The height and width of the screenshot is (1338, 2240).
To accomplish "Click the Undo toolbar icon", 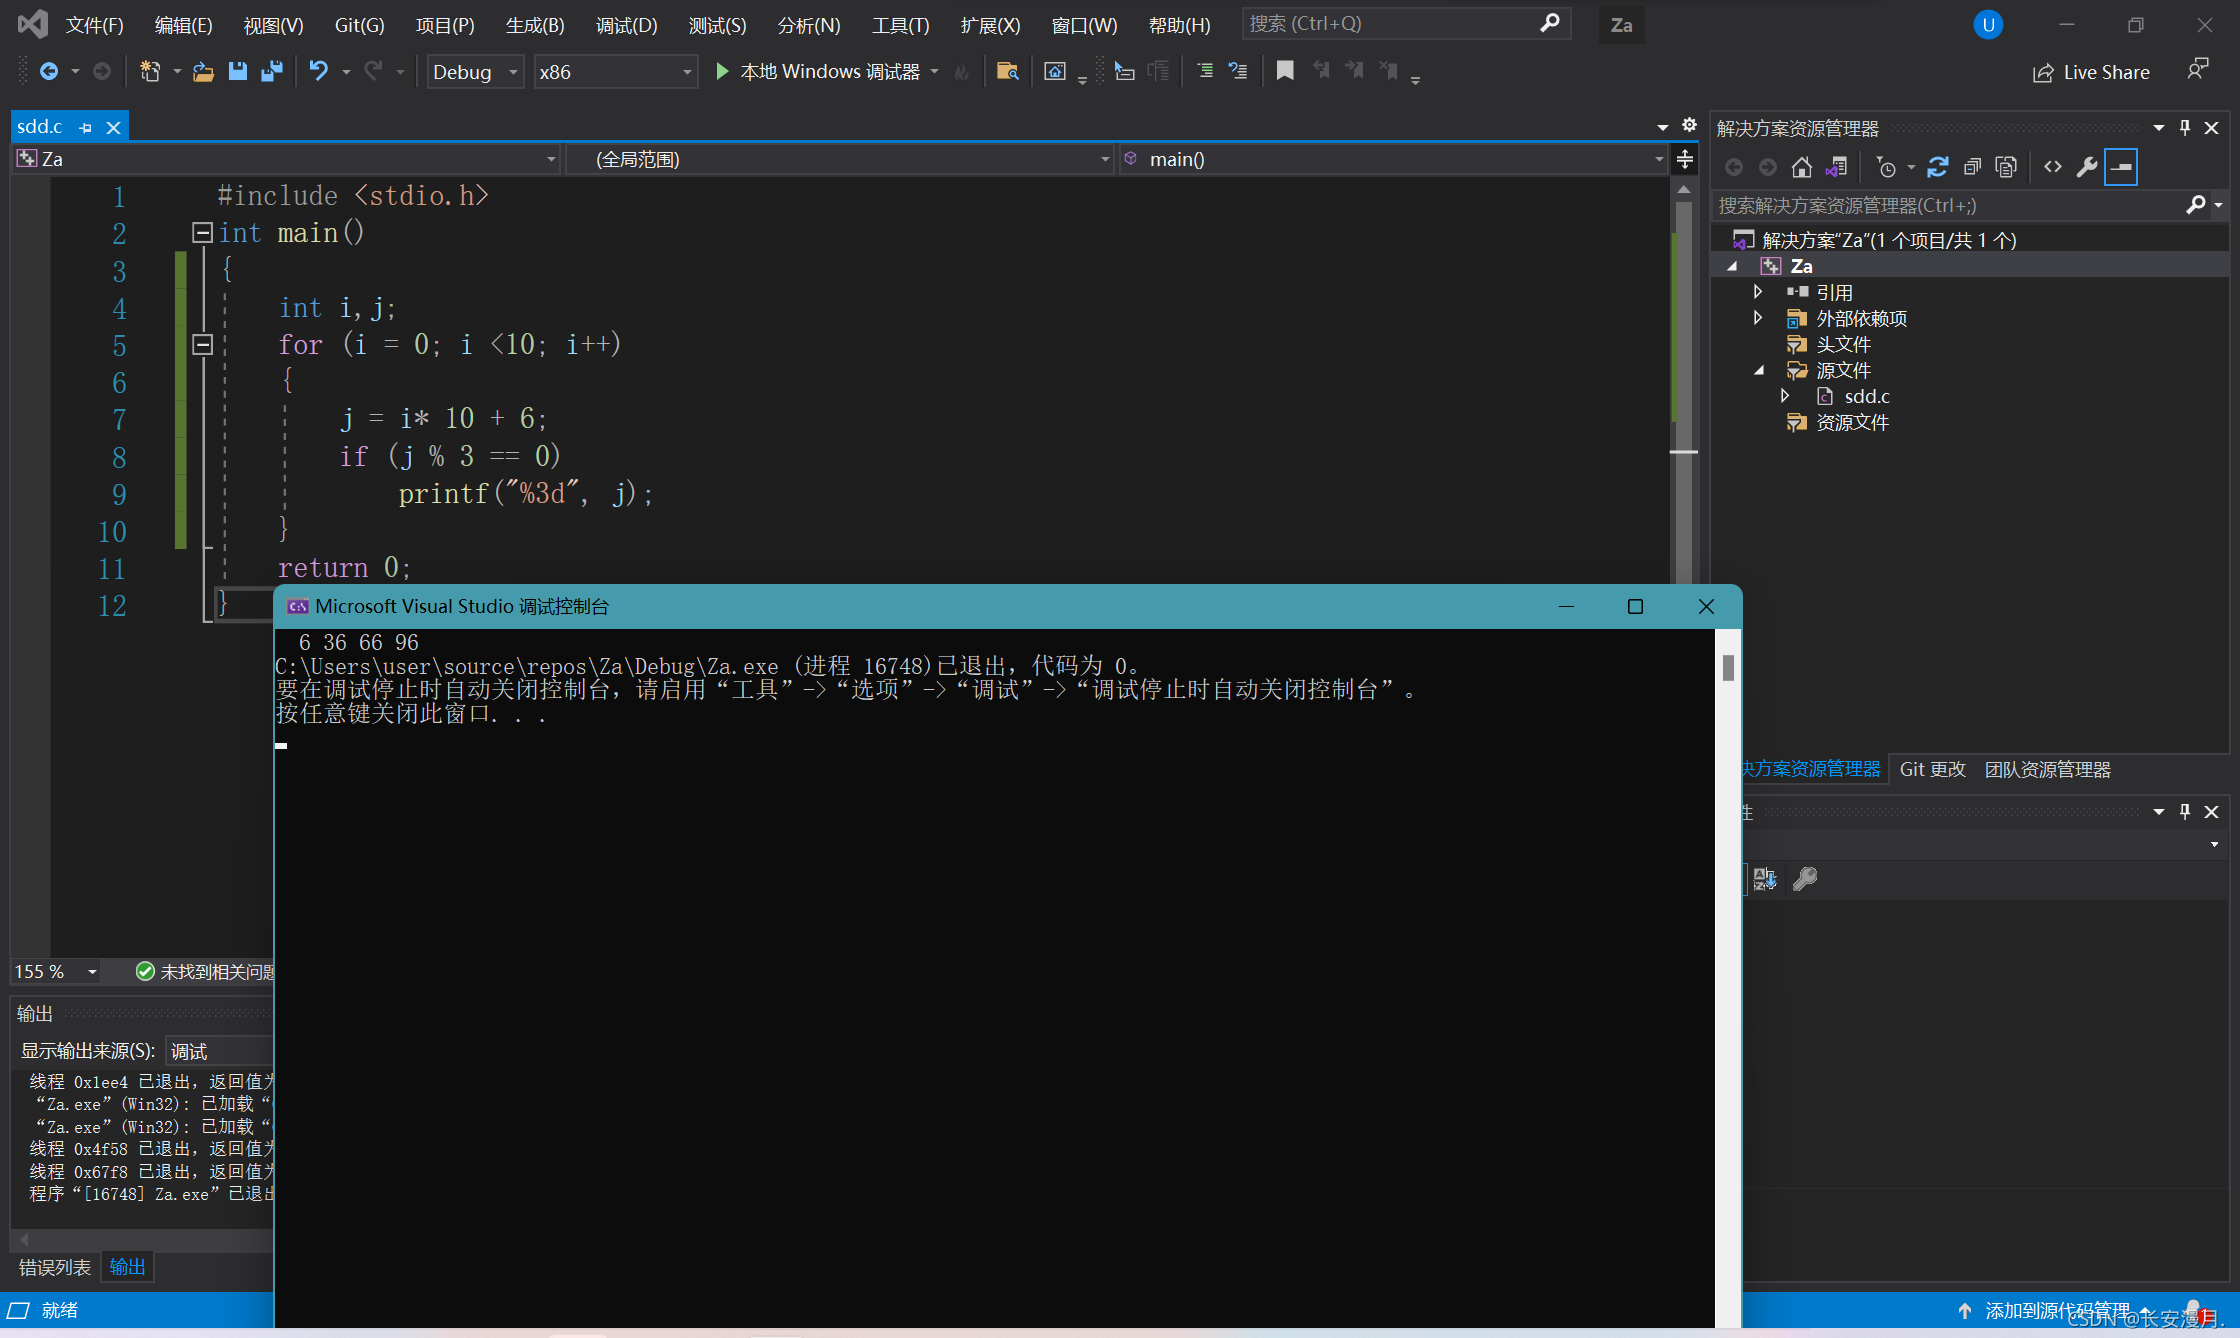I will click(x=318, y=71).
